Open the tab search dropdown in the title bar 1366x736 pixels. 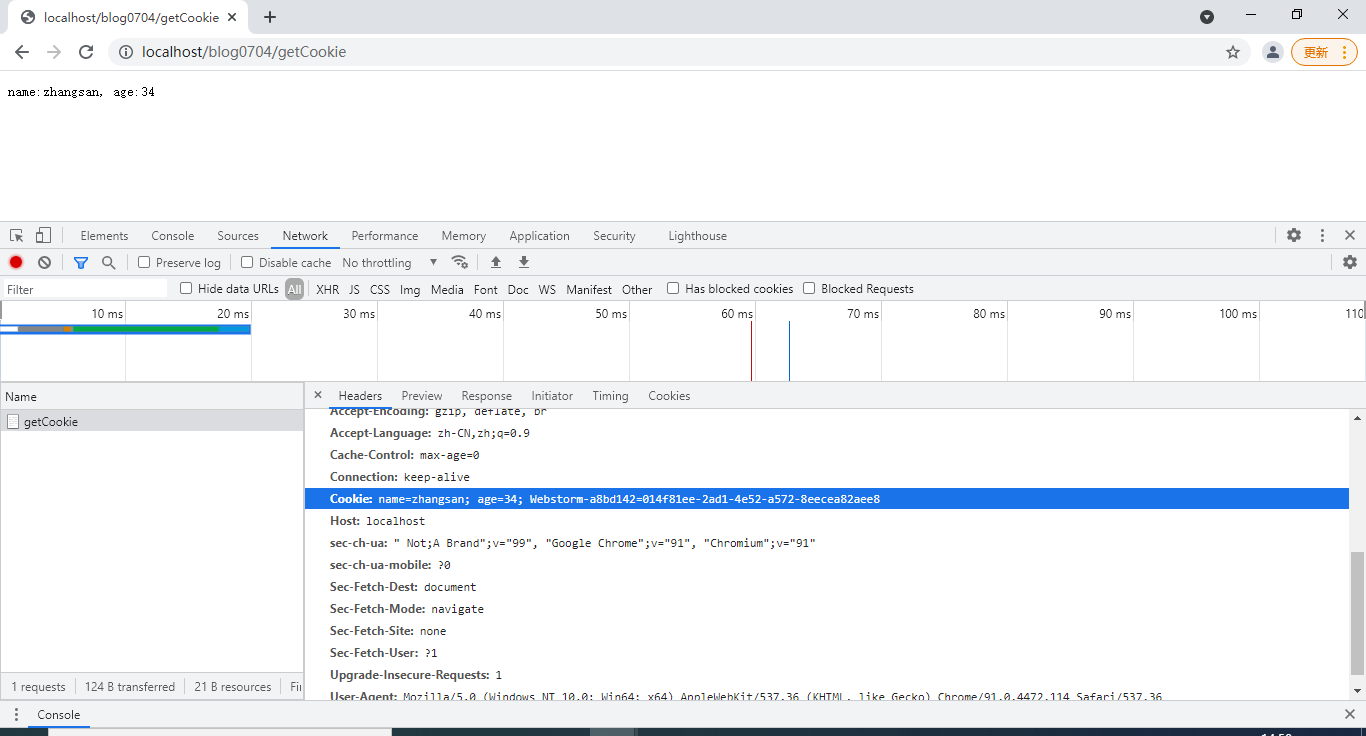coord(1207,17)
